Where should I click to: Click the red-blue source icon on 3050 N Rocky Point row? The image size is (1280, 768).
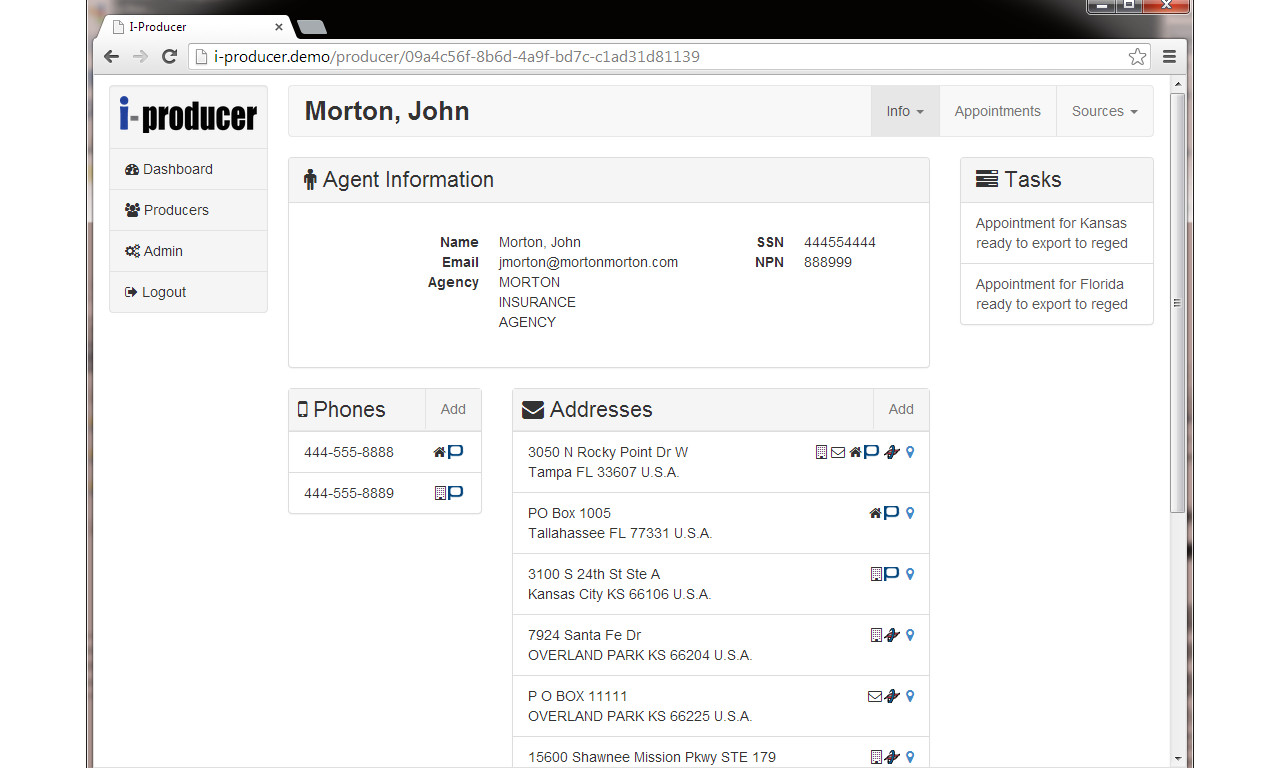(892, 452)
